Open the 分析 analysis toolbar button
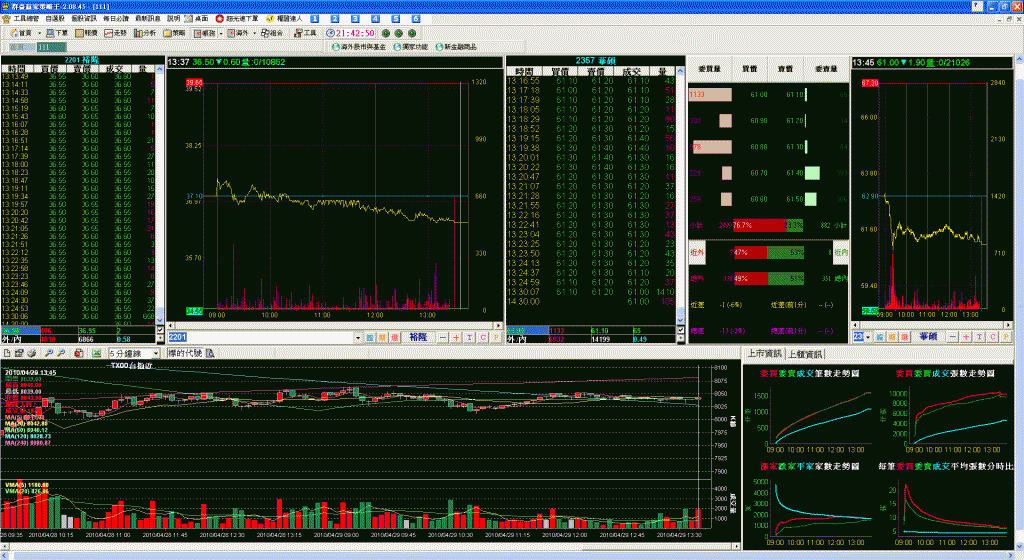Screen dimensions: 1024x560 point(144,33)
